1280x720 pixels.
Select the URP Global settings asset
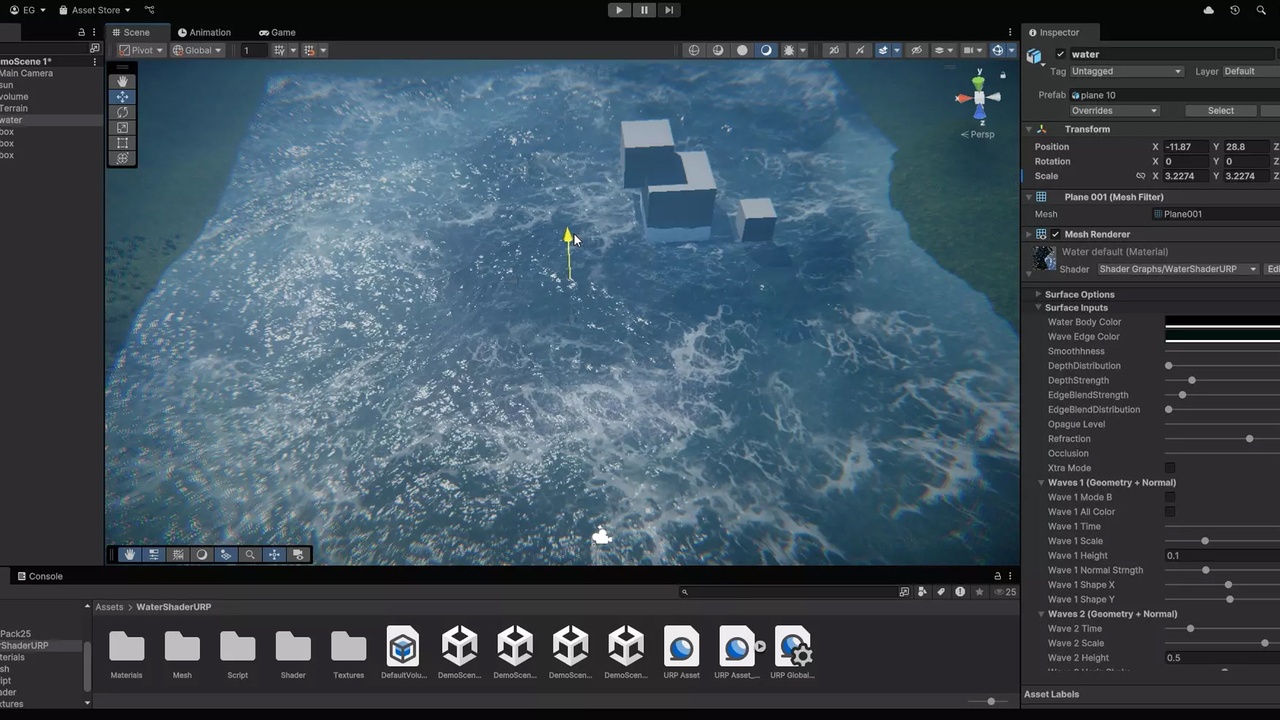(x=792, y=653)
